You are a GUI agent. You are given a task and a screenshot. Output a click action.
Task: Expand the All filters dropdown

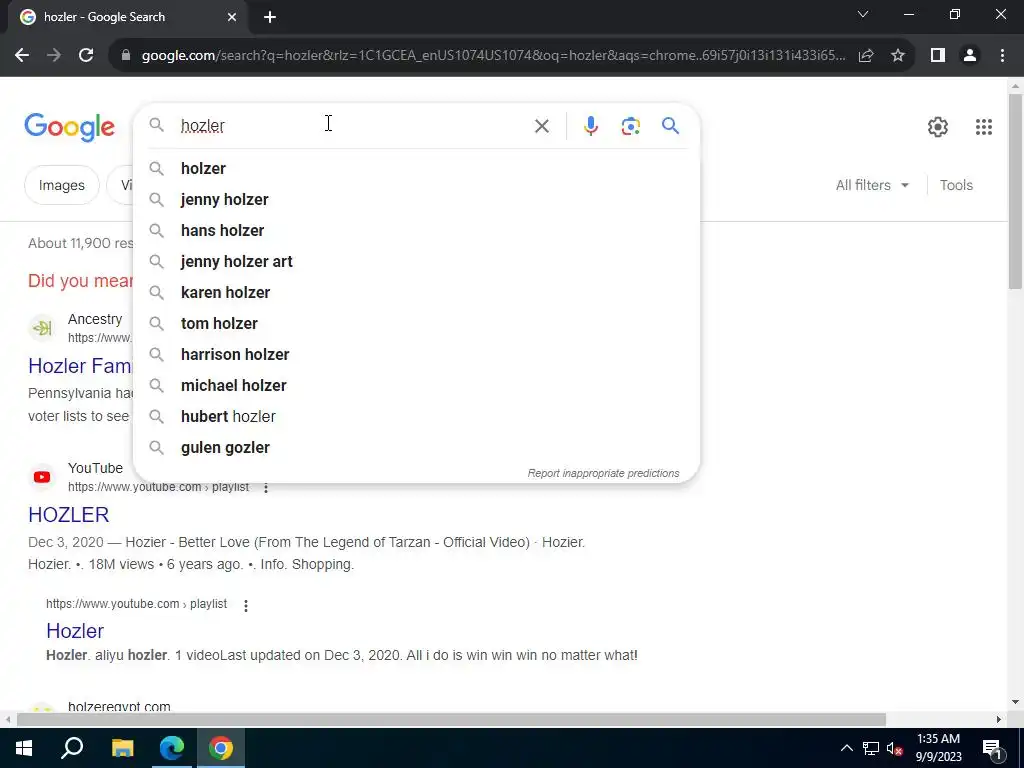tap(872, 185)
